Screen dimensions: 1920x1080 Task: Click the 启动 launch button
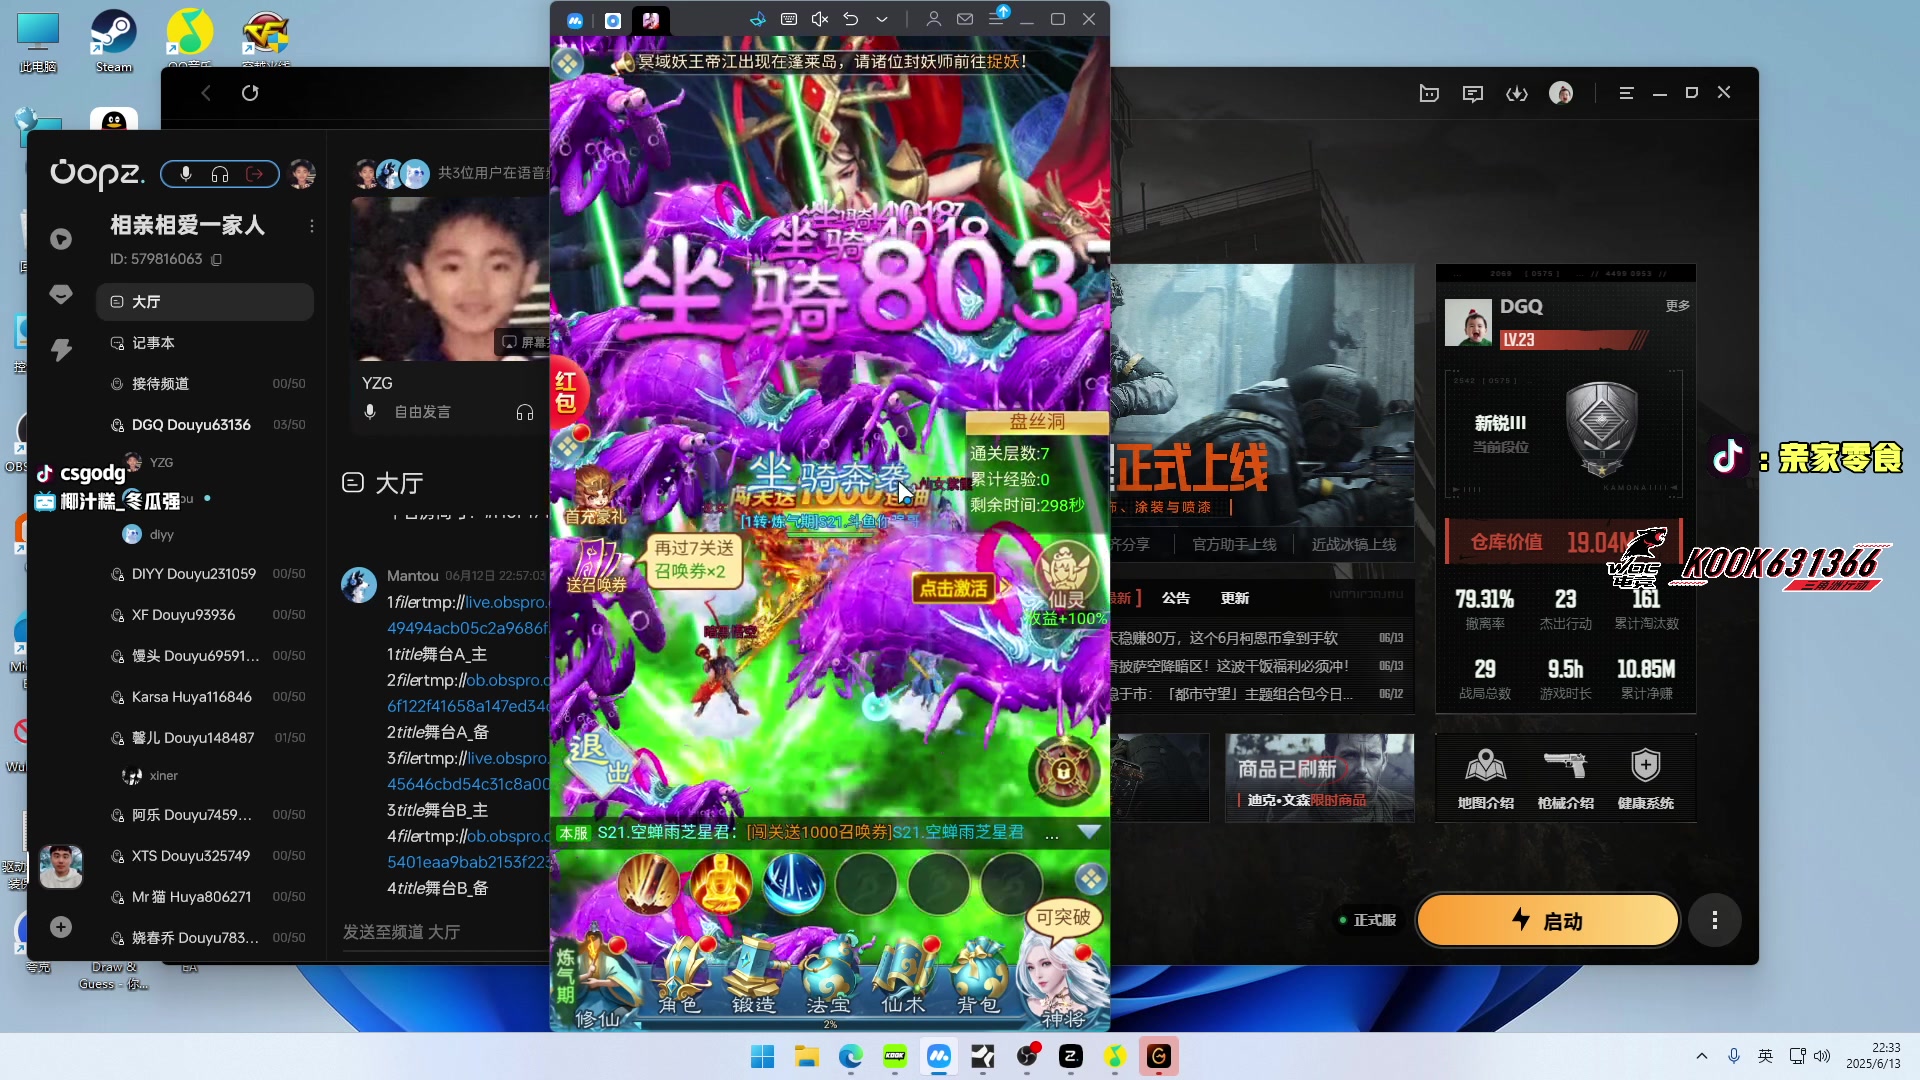(1547, 920)
